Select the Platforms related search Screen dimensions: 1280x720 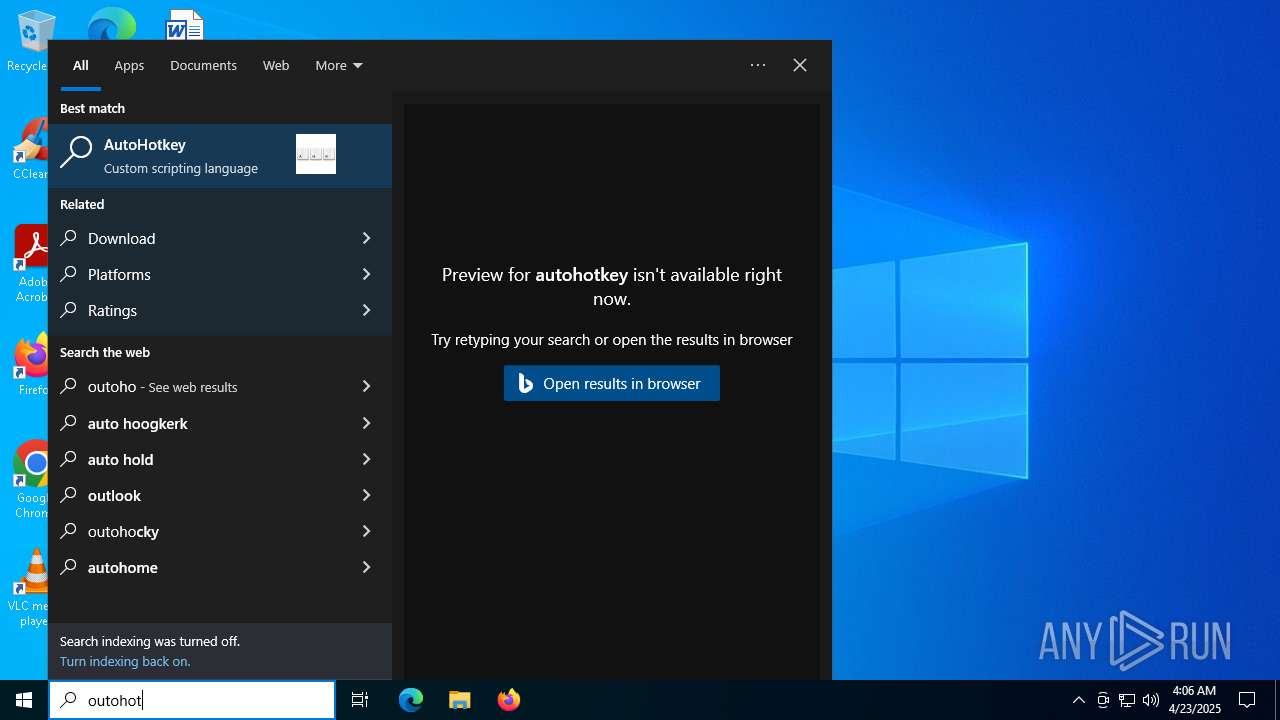click(x=196, y=274)
